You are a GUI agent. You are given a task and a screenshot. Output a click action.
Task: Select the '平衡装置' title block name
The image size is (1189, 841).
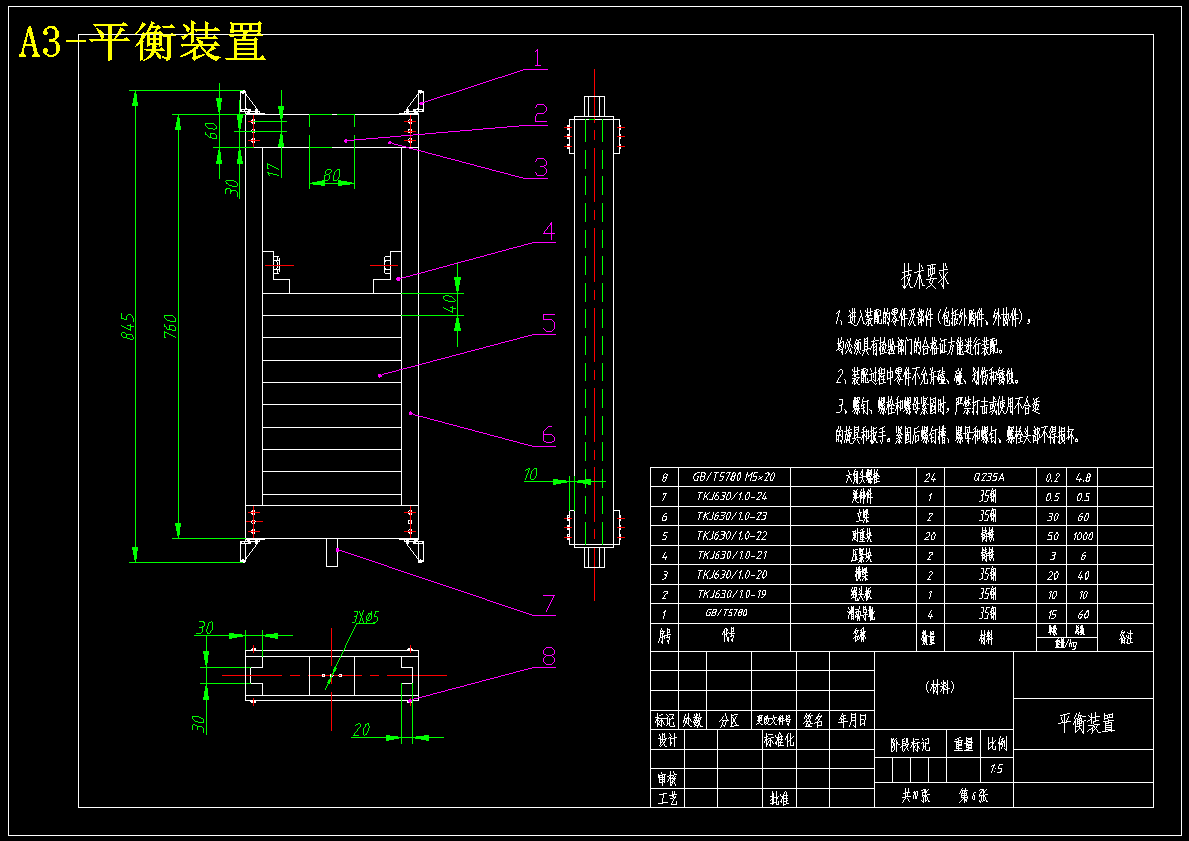tap(1086, 723)
